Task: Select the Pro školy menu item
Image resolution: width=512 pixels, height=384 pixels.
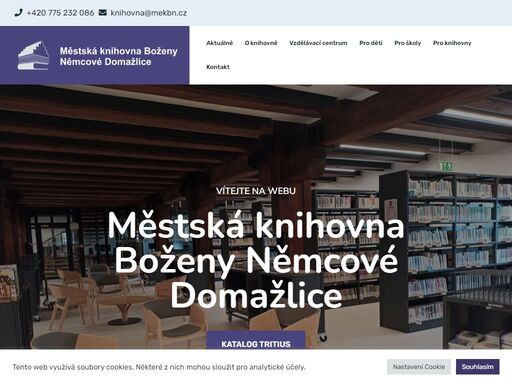Action: (x=407, y=43)
